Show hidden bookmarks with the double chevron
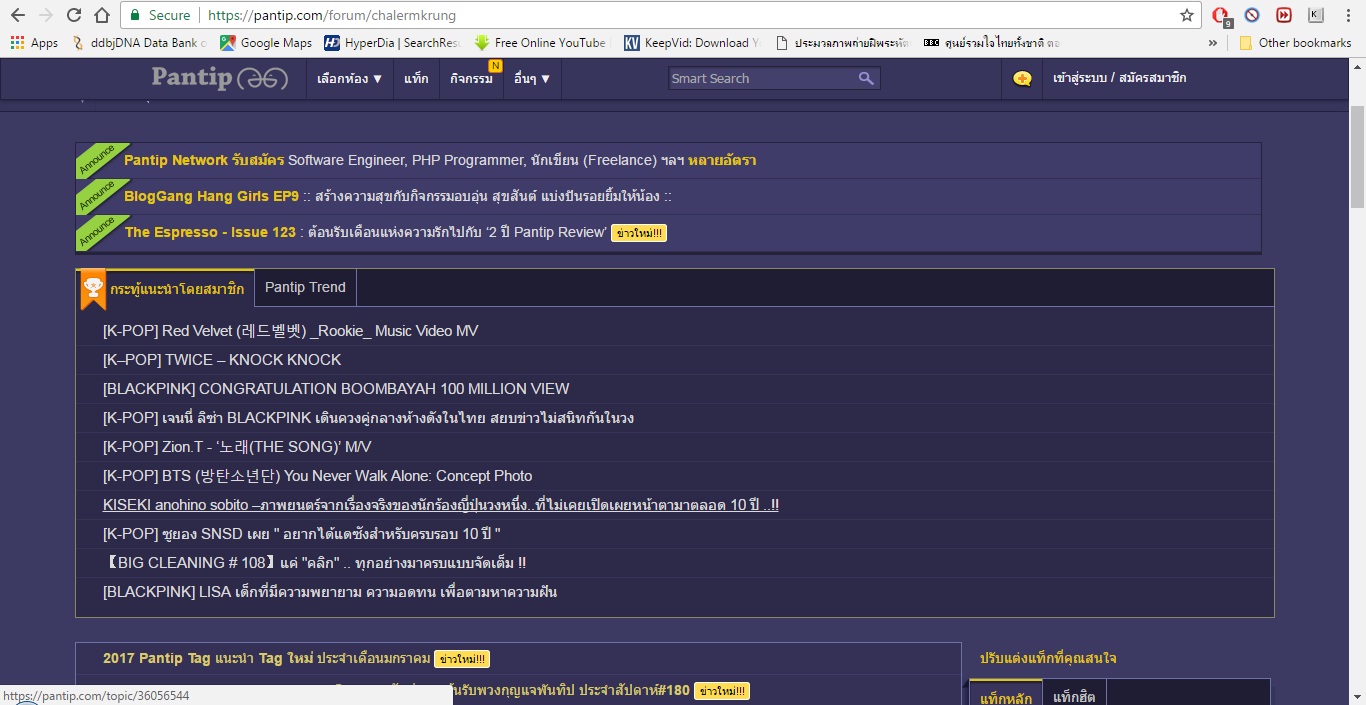This screenshot has height=705, width=1366. 1213,43
